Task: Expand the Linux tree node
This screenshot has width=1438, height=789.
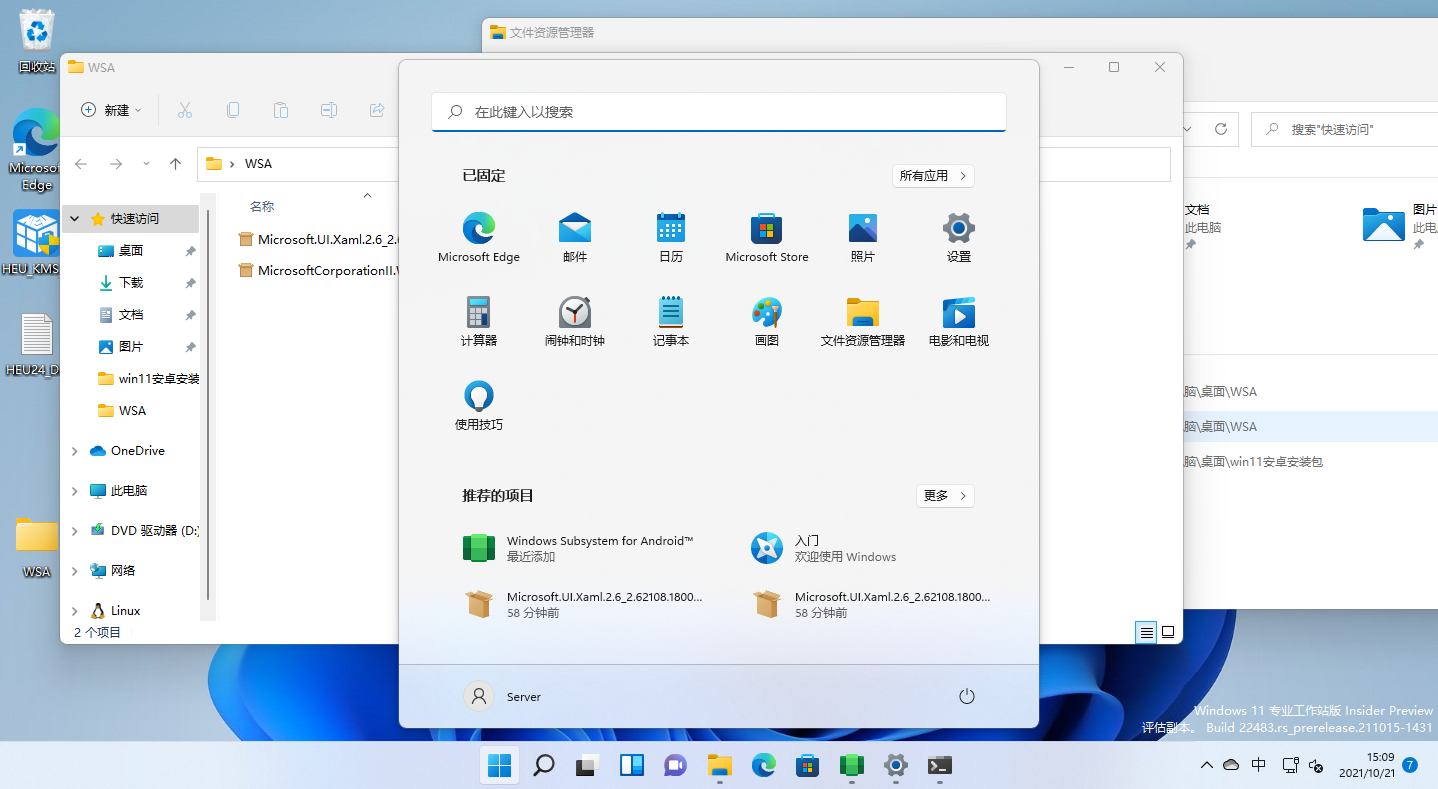Action: pos(75,611)
